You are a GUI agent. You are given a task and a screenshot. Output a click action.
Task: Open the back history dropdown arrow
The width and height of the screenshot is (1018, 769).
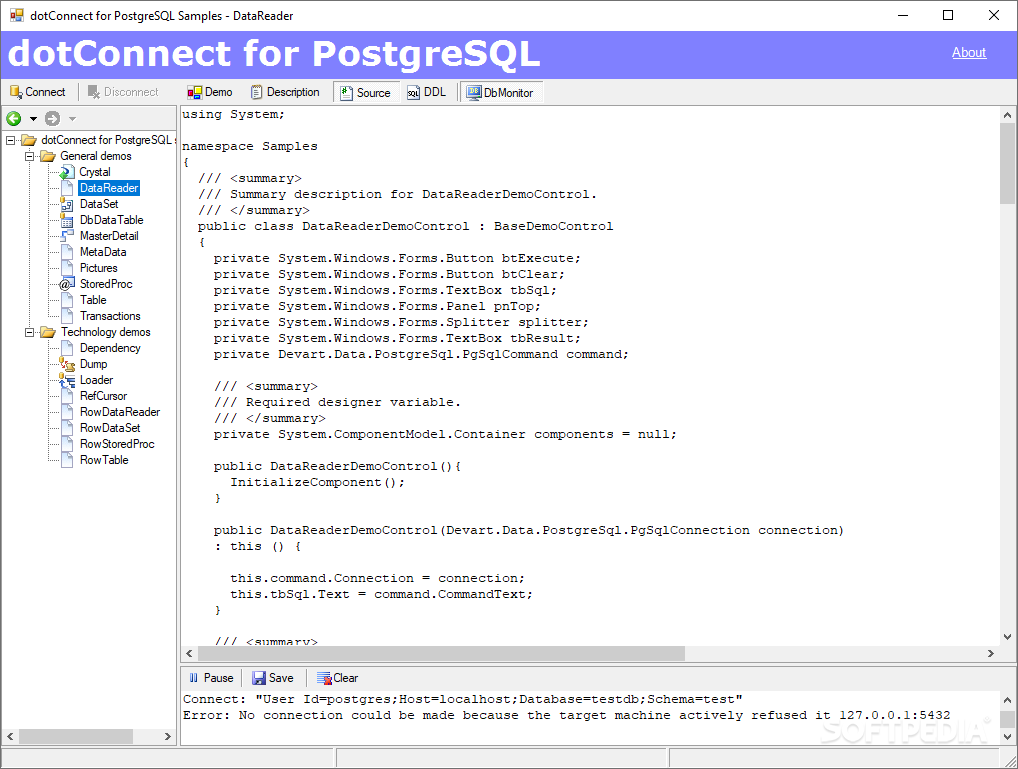tap(33, 119)
